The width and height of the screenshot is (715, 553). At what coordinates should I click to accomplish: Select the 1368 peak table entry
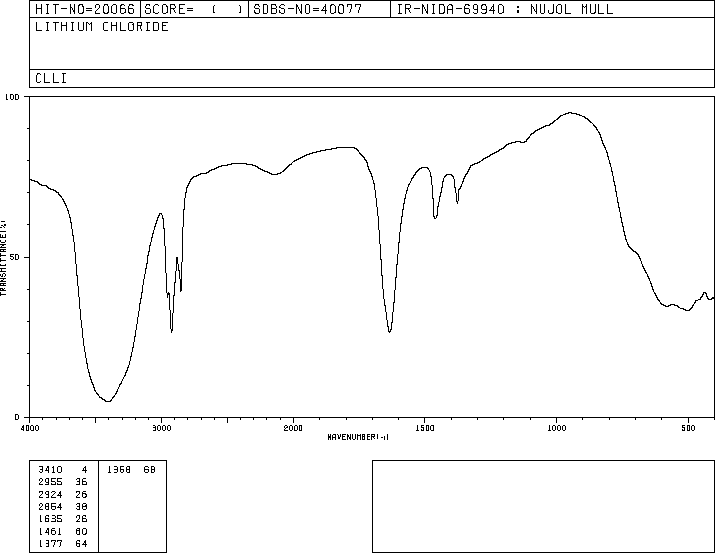pos(131,470)
